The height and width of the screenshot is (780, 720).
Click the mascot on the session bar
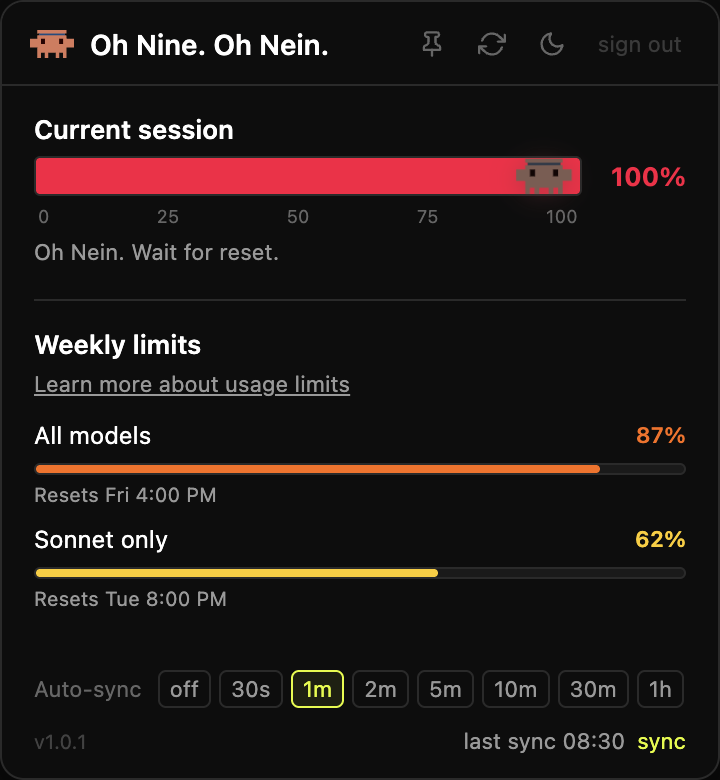pyautogui.click(x=544, y=176)
